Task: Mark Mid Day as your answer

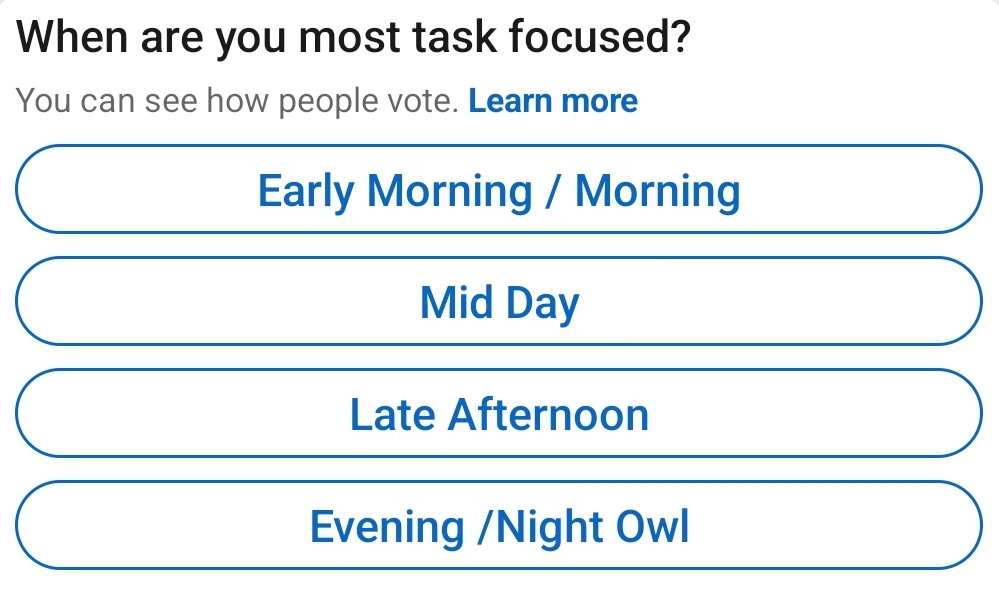Action: click(499, 302)
